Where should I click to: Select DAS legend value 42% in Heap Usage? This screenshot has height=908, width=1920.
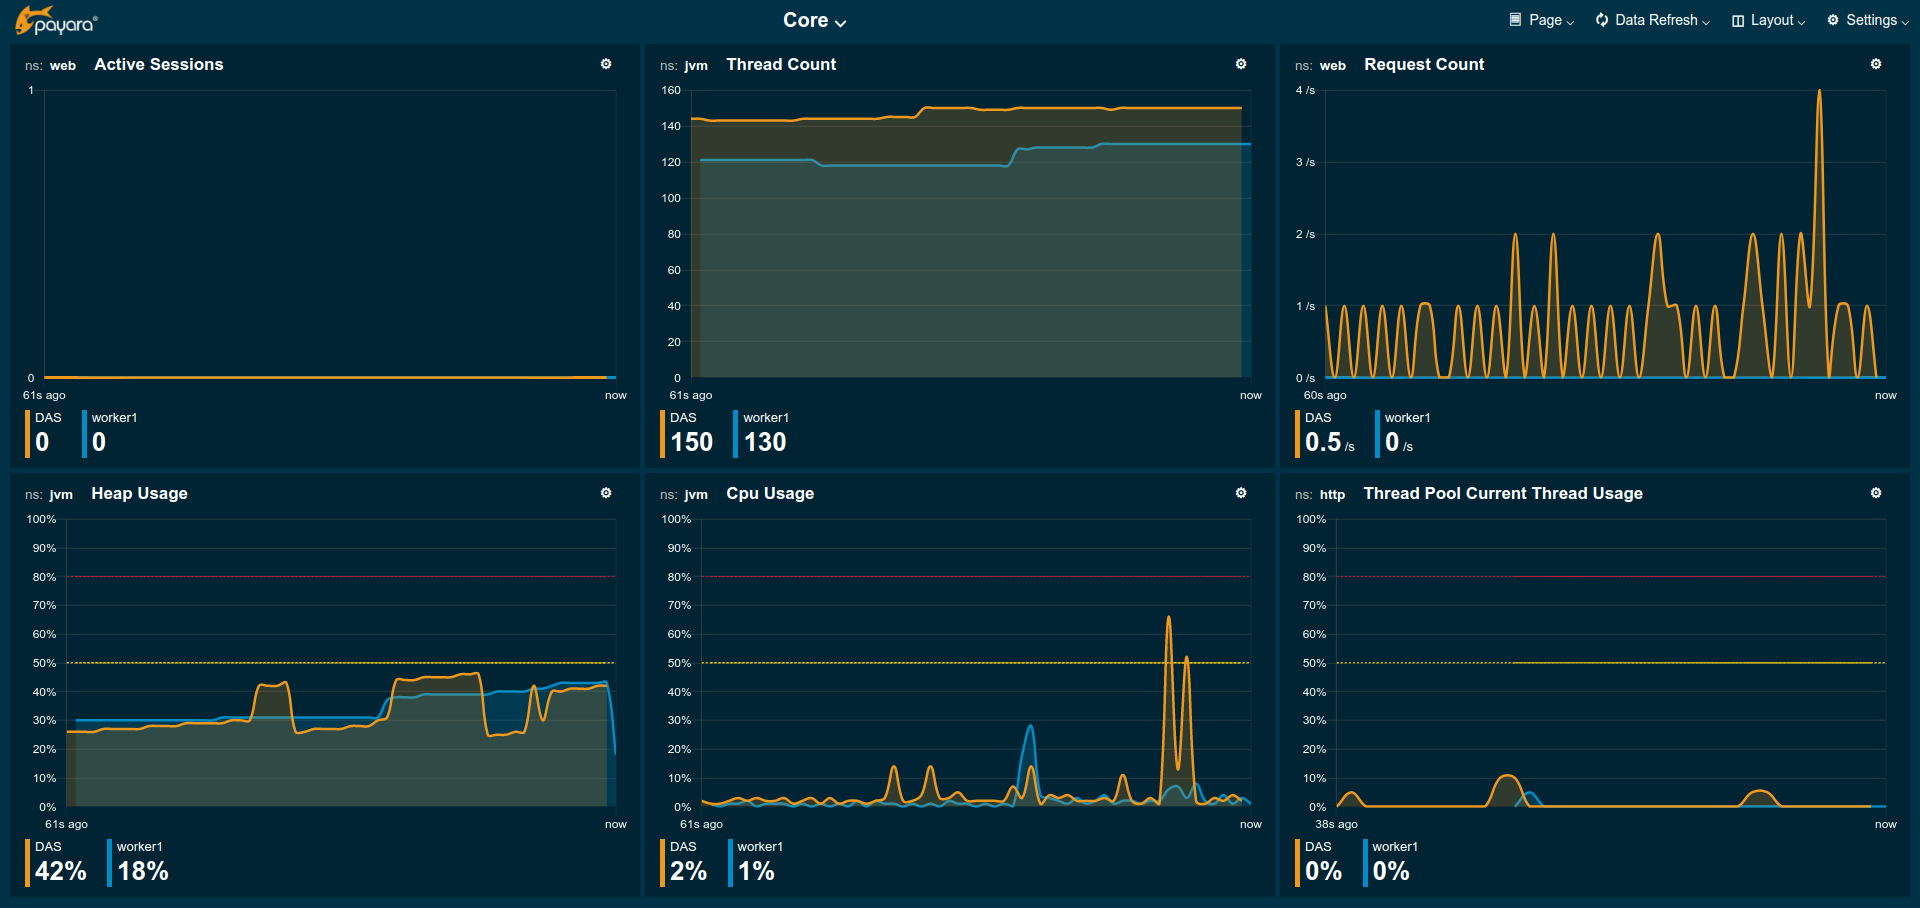click(x=58, y=863)
